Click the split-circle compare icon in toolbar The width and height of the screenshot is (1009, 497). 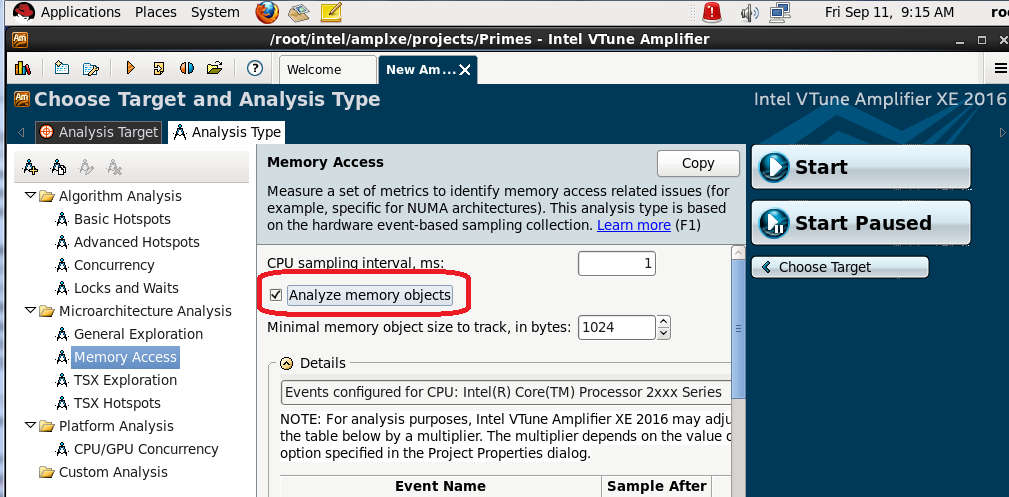point(186,69)
